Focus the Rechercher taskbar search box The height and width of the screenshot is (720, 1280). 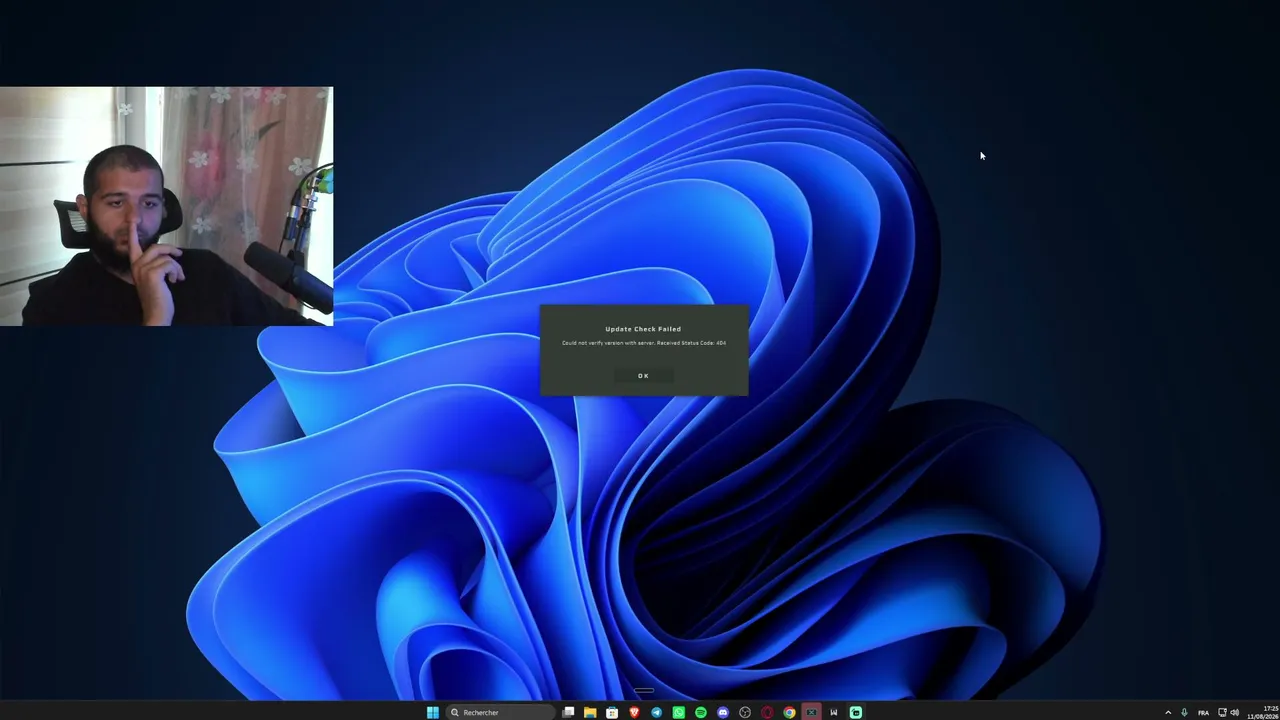tap(500, 712)
